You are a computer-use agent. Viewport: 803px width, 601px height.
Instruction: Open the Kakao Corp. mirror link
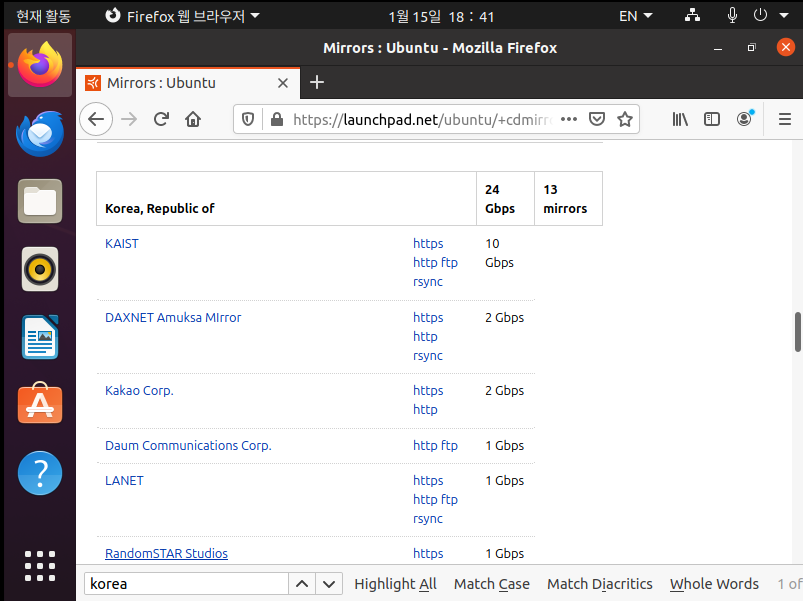pos(139,391)
